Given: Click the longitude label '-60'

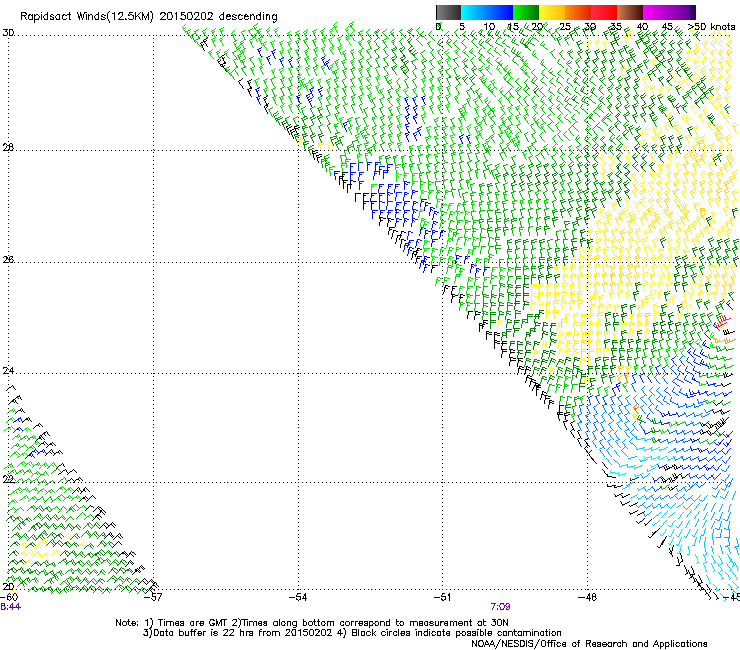Looking at the screenshot, I should tap(9, 598).
